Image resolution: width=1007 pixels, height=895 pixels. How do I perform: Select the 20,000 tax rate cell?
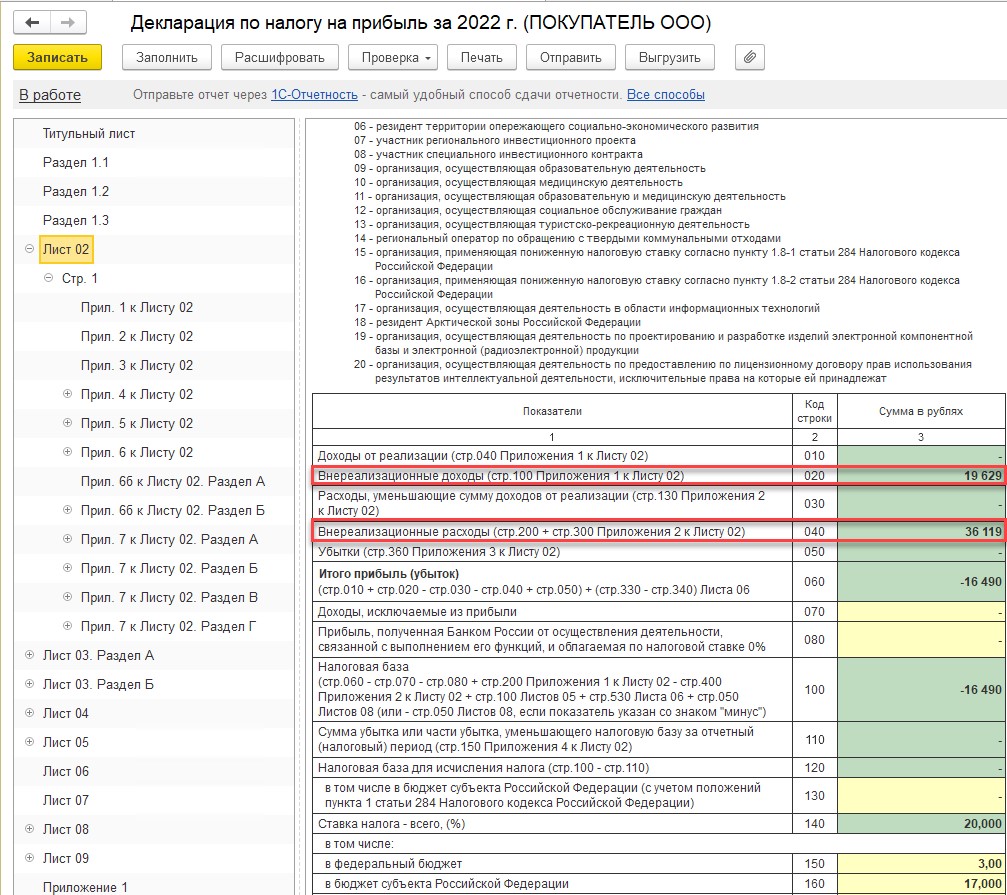[x=921, y=824]
